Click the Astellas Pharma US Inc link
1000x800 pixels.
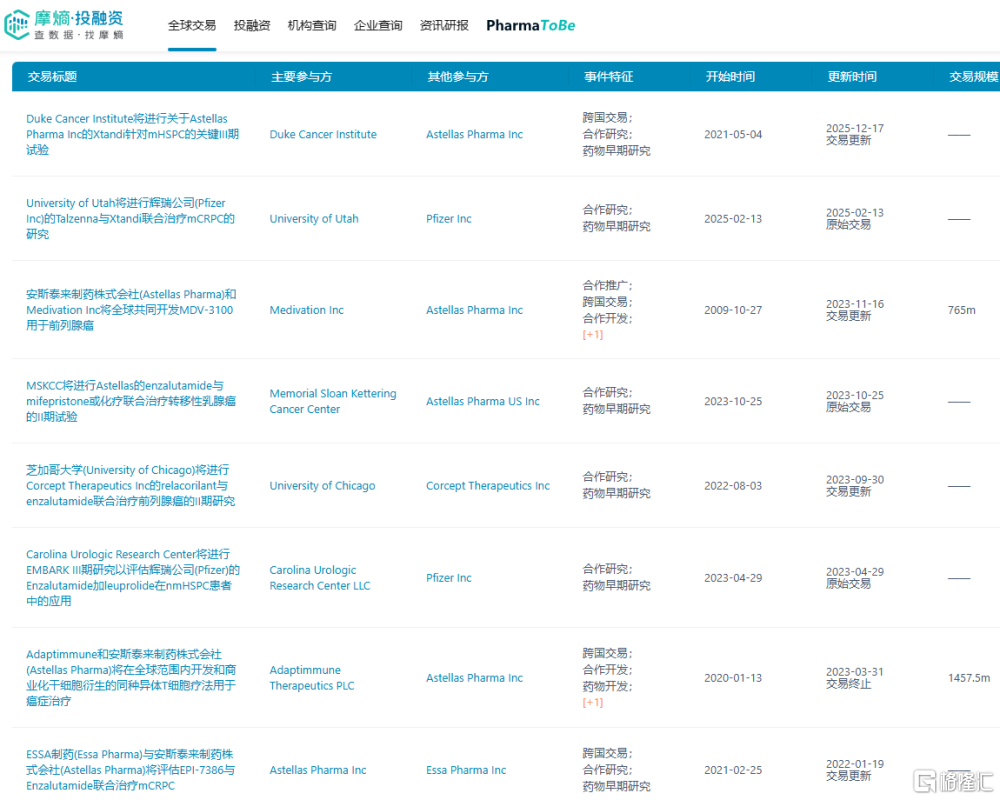pyautogui.click(x=483, y=401)
